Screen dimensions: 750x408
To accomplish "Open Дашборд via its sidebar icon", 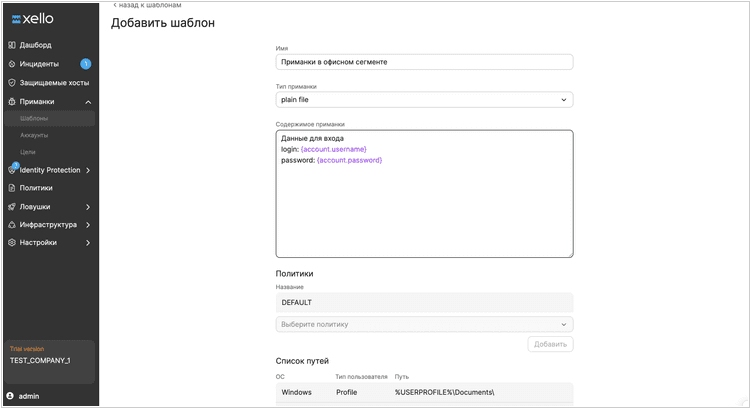I will pos(12,45).
